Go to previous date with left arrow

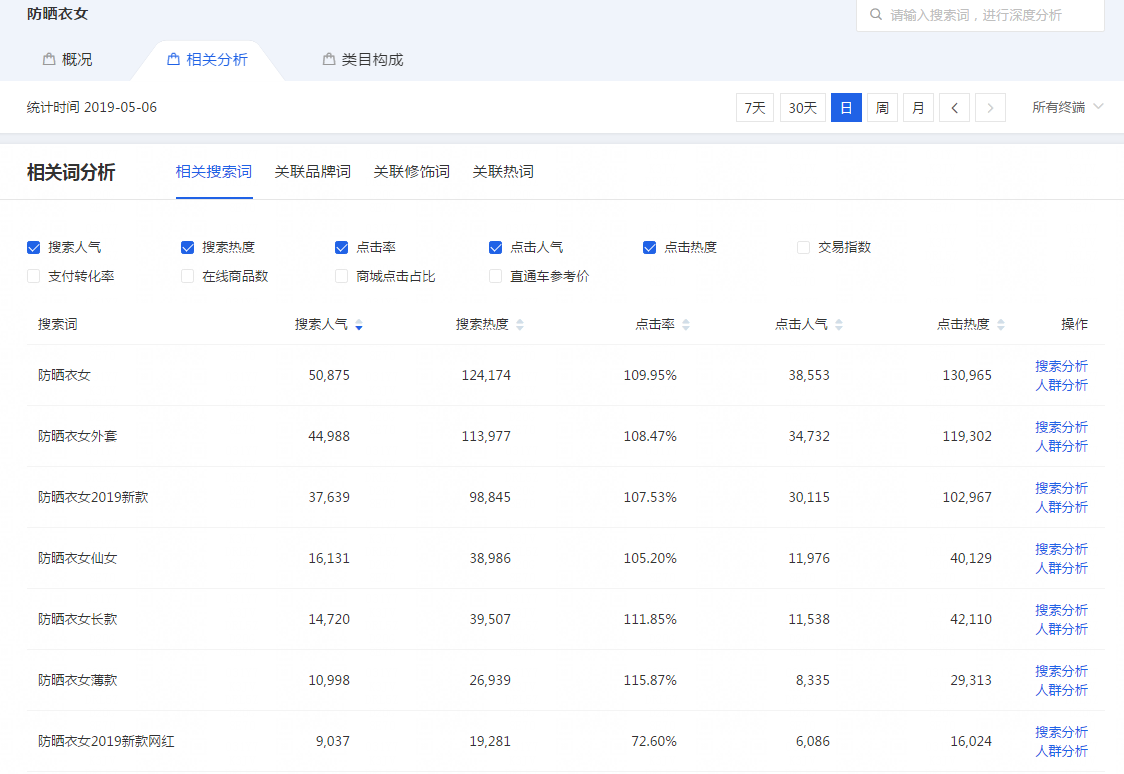tap(954, 108)
